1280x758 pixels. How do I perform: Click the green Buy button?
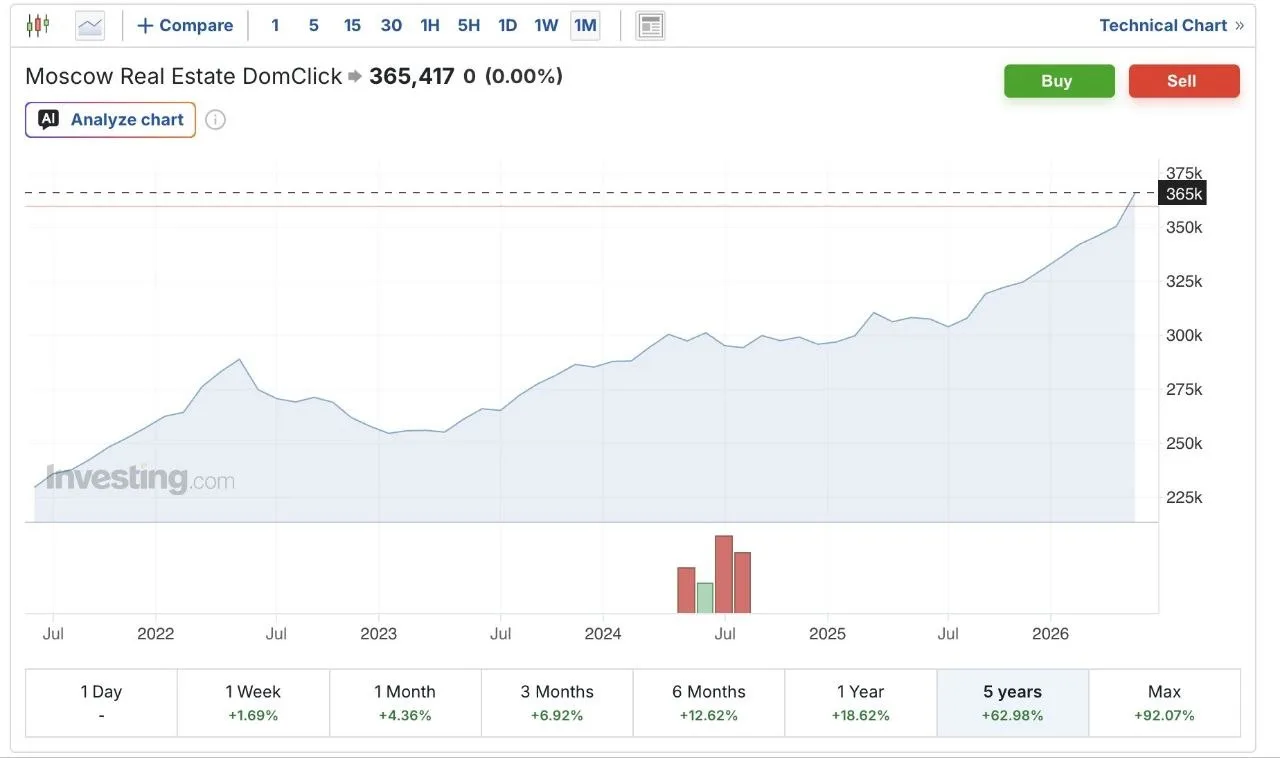click(1059, 81)
